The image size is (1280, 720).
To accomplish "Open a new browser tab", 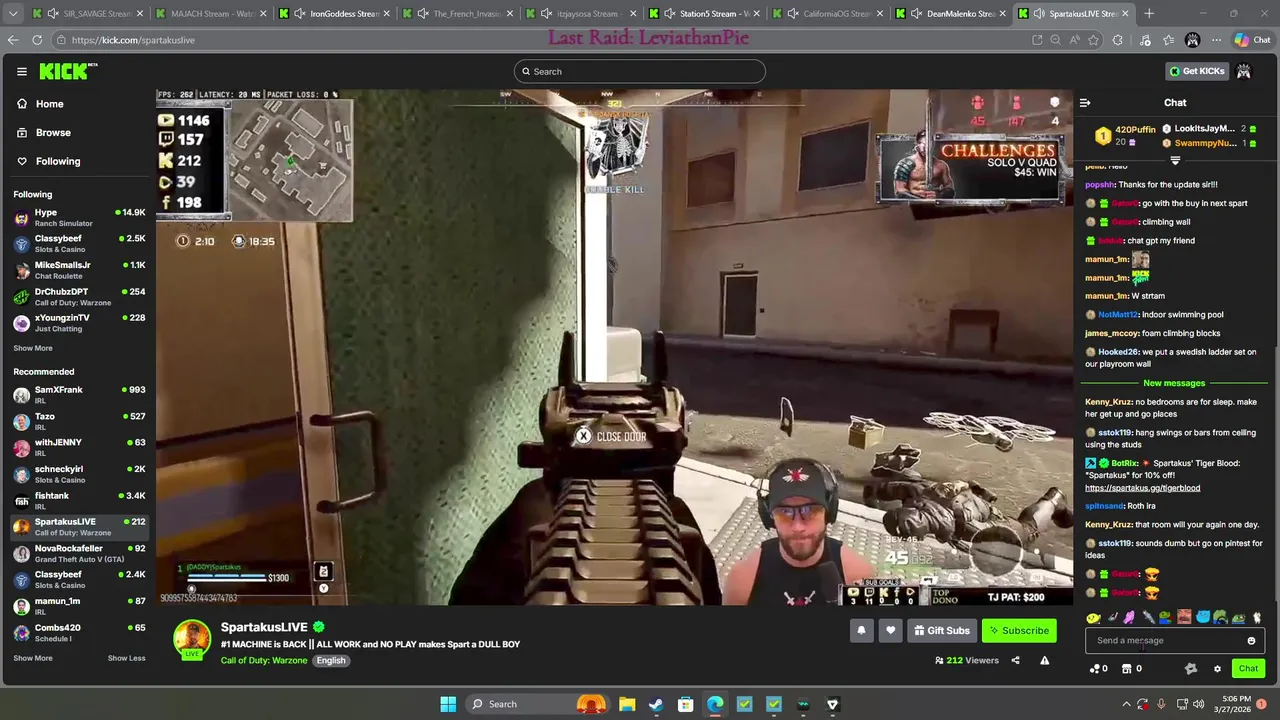I will (x=1149, y=14).
